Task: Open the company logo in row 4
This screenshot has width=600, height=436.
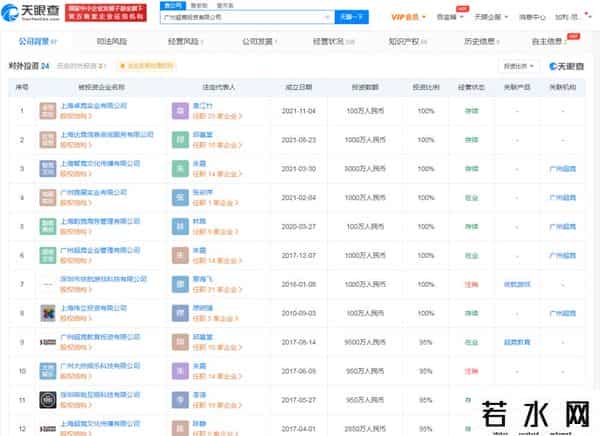Action: click(48, 198)
